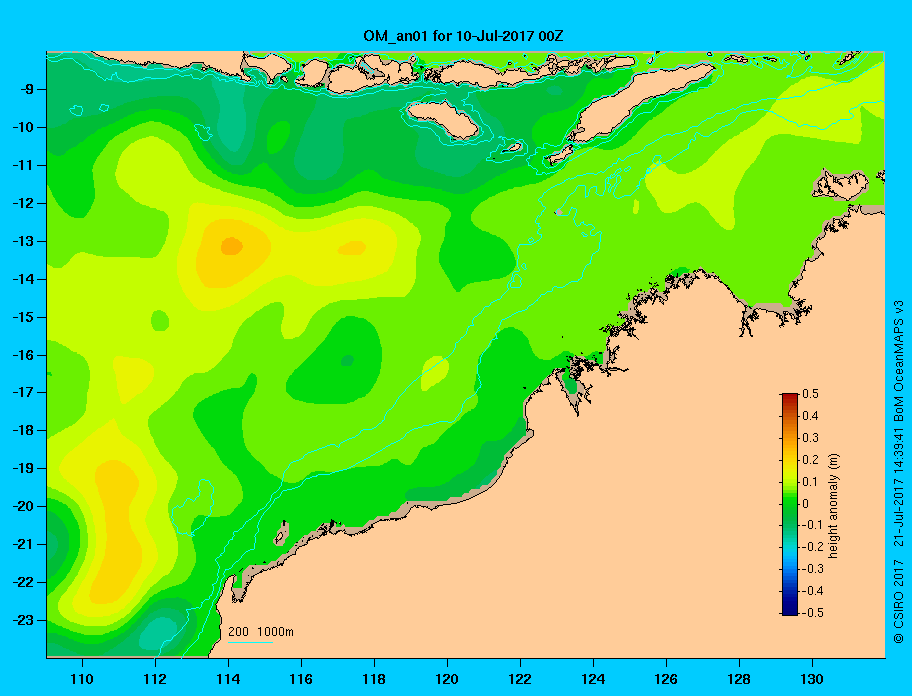Viewport: 912px width, 696px height.
Task: Click the color bar legend gradient
Action: point(790,504)
